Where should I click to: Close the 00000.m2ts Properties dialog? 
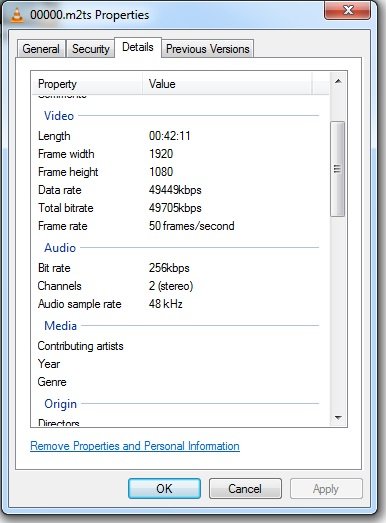pyautogui.click(x=347, y=10)
